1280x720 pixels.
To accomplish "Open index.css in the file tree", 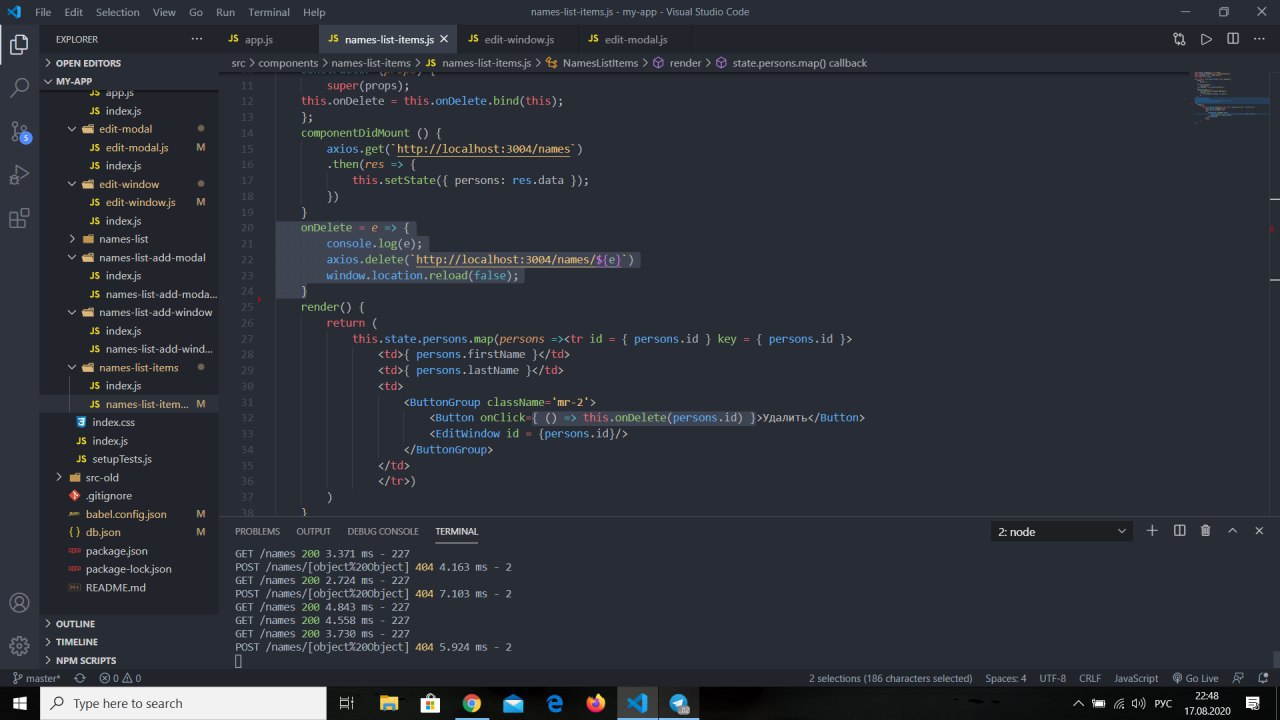I will click(x=128, y=422).
